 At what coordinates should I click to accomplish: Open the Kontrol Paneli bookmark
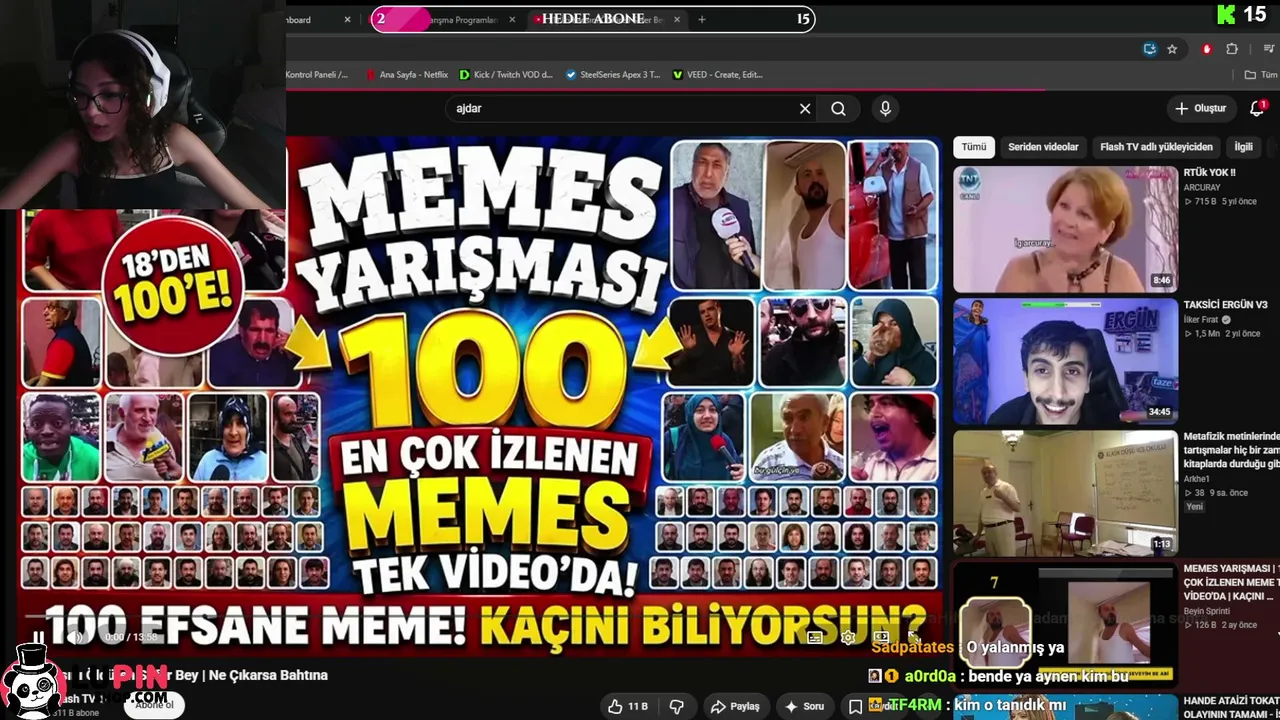coord(317,75)
